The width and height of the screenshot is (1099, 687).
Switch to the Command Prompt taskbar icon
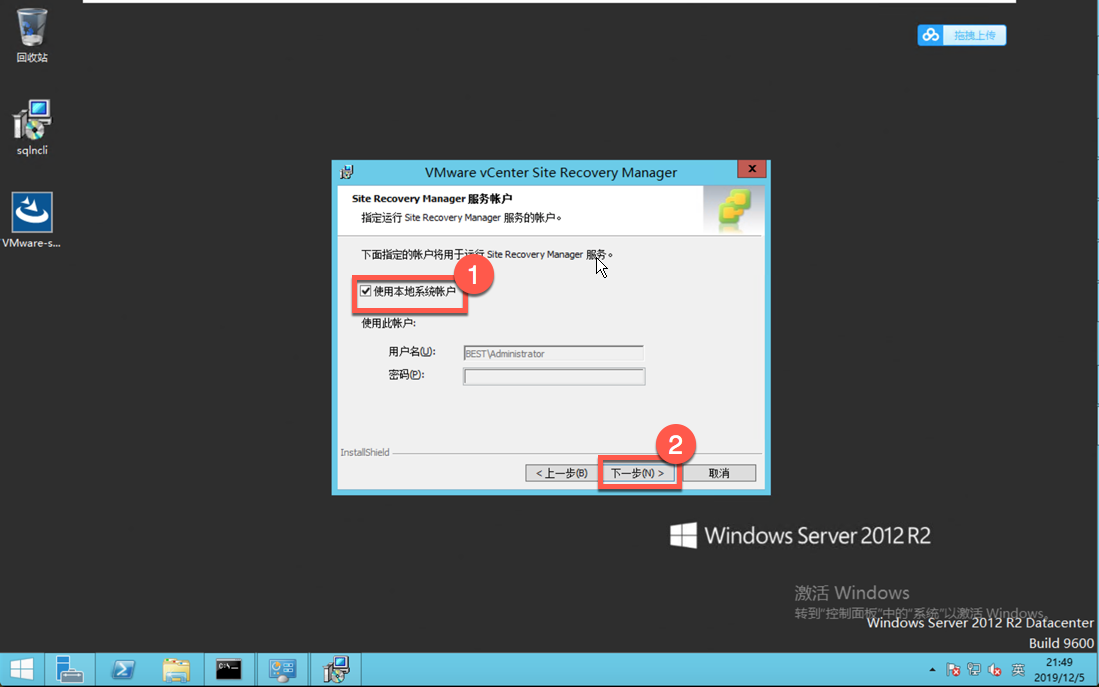pyautogui.click(x=228, y=669)
